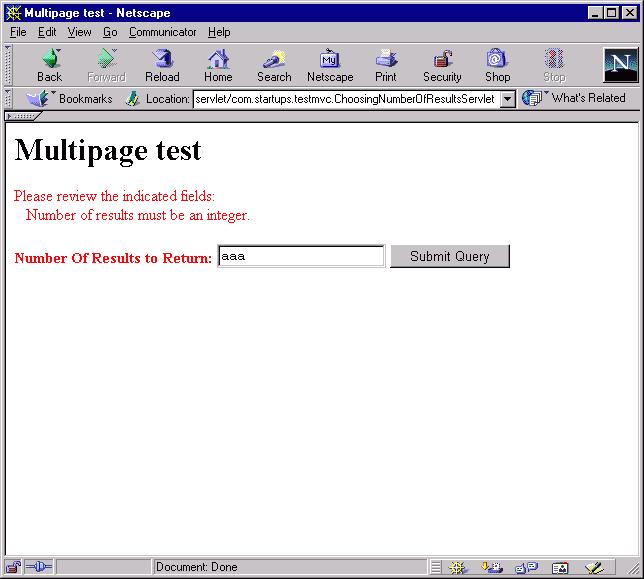Viewport: 644px width, 579px height.
Task: Open Composer from the component bar
Action: click(x=593, y=567)
